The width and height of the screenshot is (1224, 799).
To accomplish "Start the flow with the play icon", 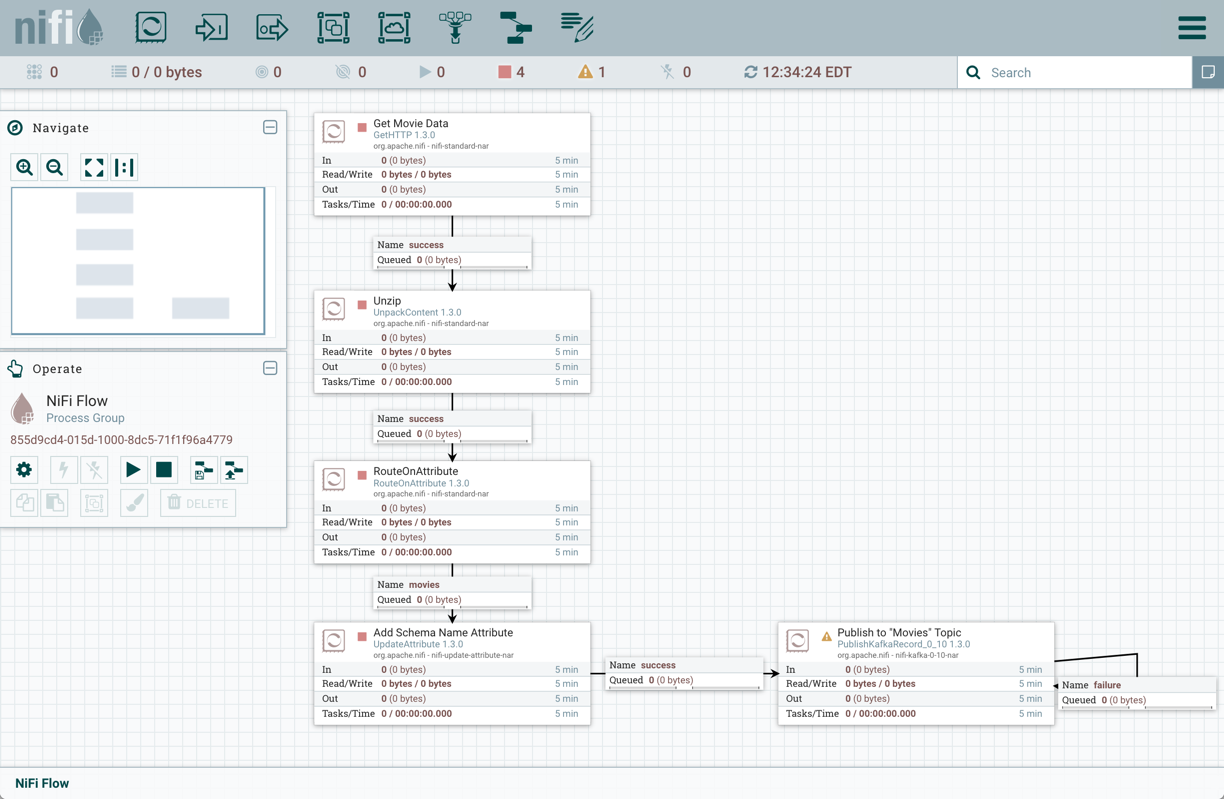I will pos(133,470).
